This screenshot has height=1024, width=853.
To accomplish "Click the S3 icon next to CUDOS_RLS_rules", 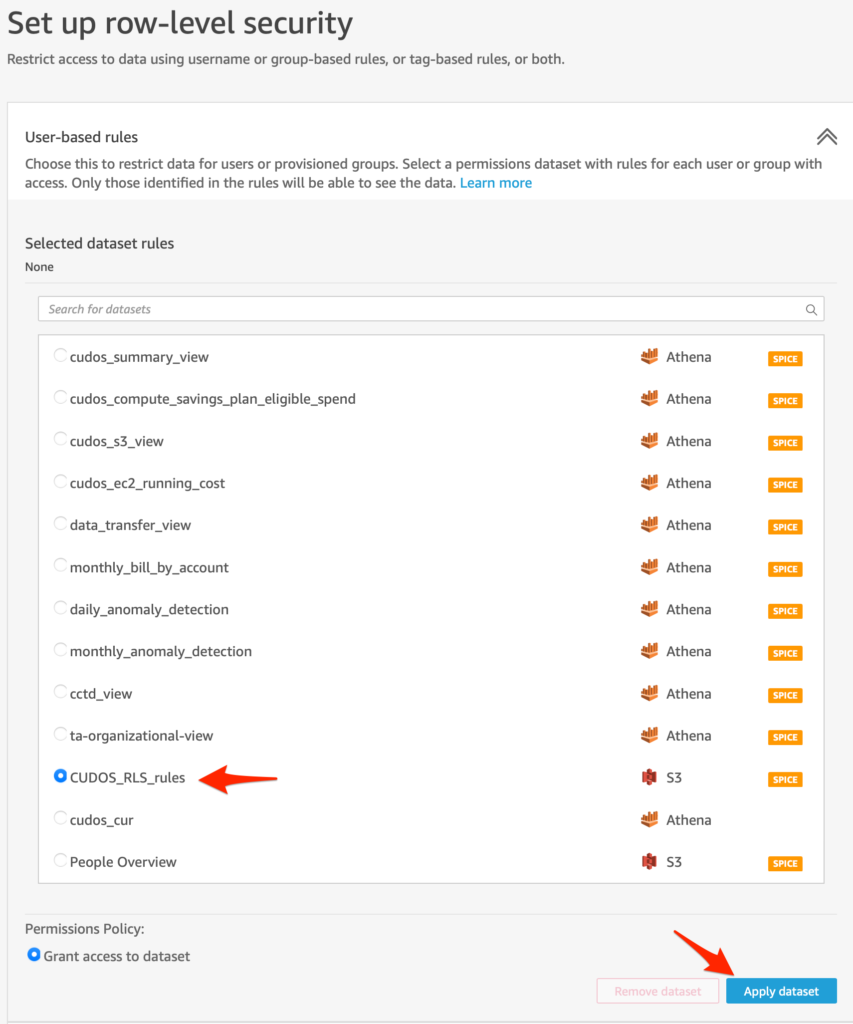I will point(650,777).
